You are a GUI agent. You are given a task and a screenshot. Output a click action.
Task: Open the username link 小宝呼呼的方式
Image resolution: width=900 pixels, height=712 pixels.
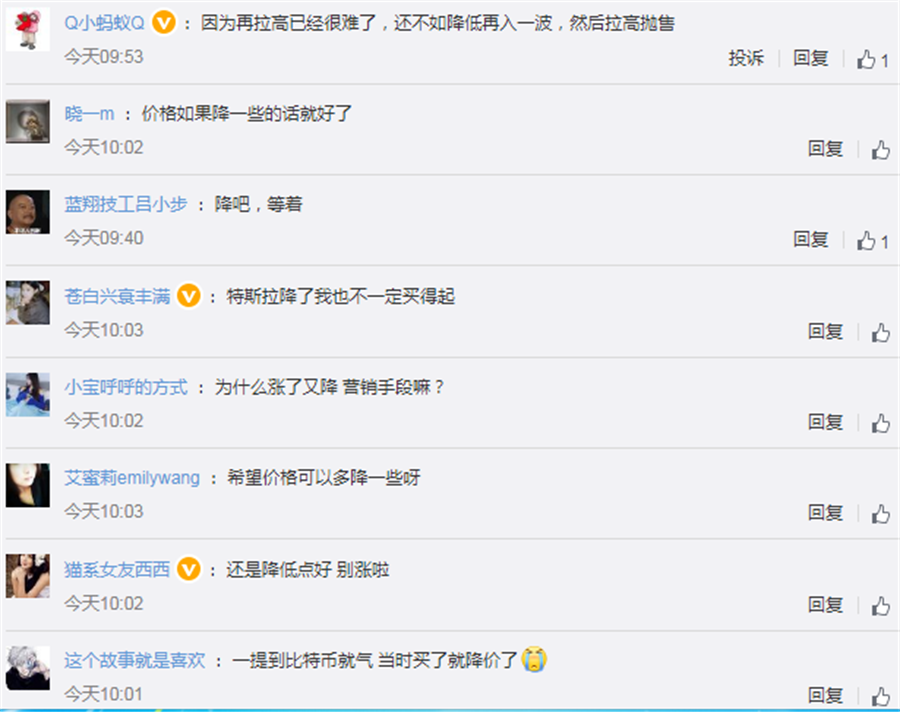(x=126, y=387)
